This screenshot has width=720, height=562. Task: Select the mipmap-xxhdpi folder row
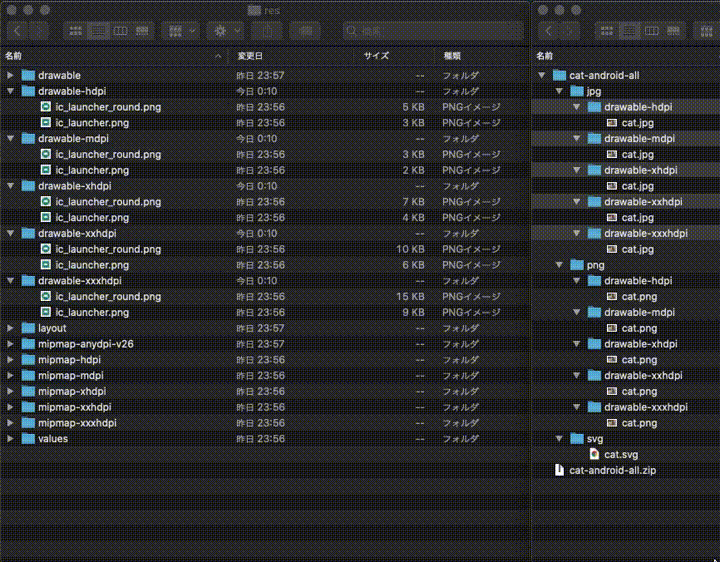264,407
